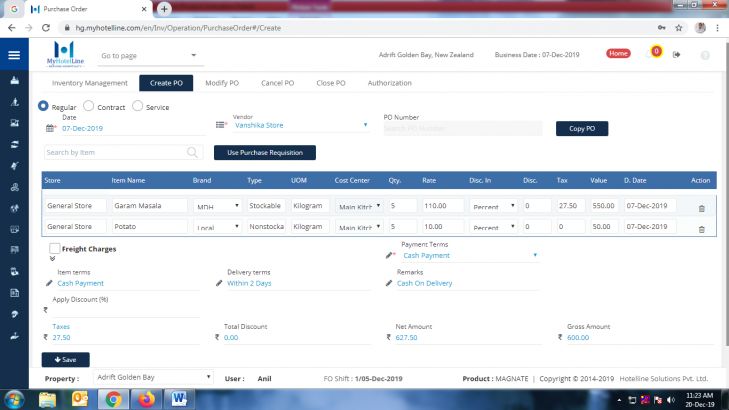Click the logout icon in header
729x410 pixels.
[677, 54]
